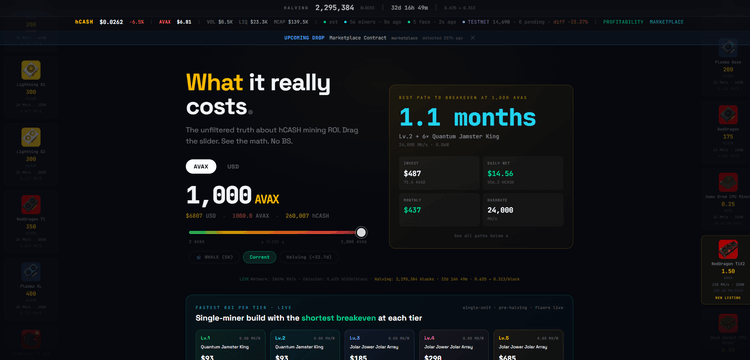The height and width of the screenshot is (360, 750).
Task: Click the Marketplace Contract drop link
Action: pos(357,38)
